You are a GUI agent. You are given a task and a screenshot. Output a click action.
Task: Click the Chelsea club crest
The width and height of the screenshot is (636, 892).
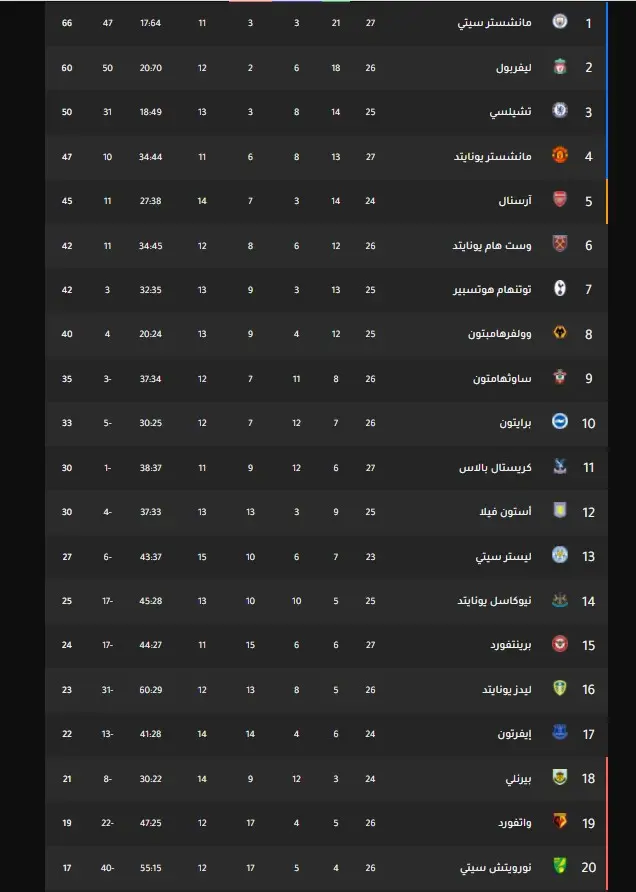[x=560, y=110]
